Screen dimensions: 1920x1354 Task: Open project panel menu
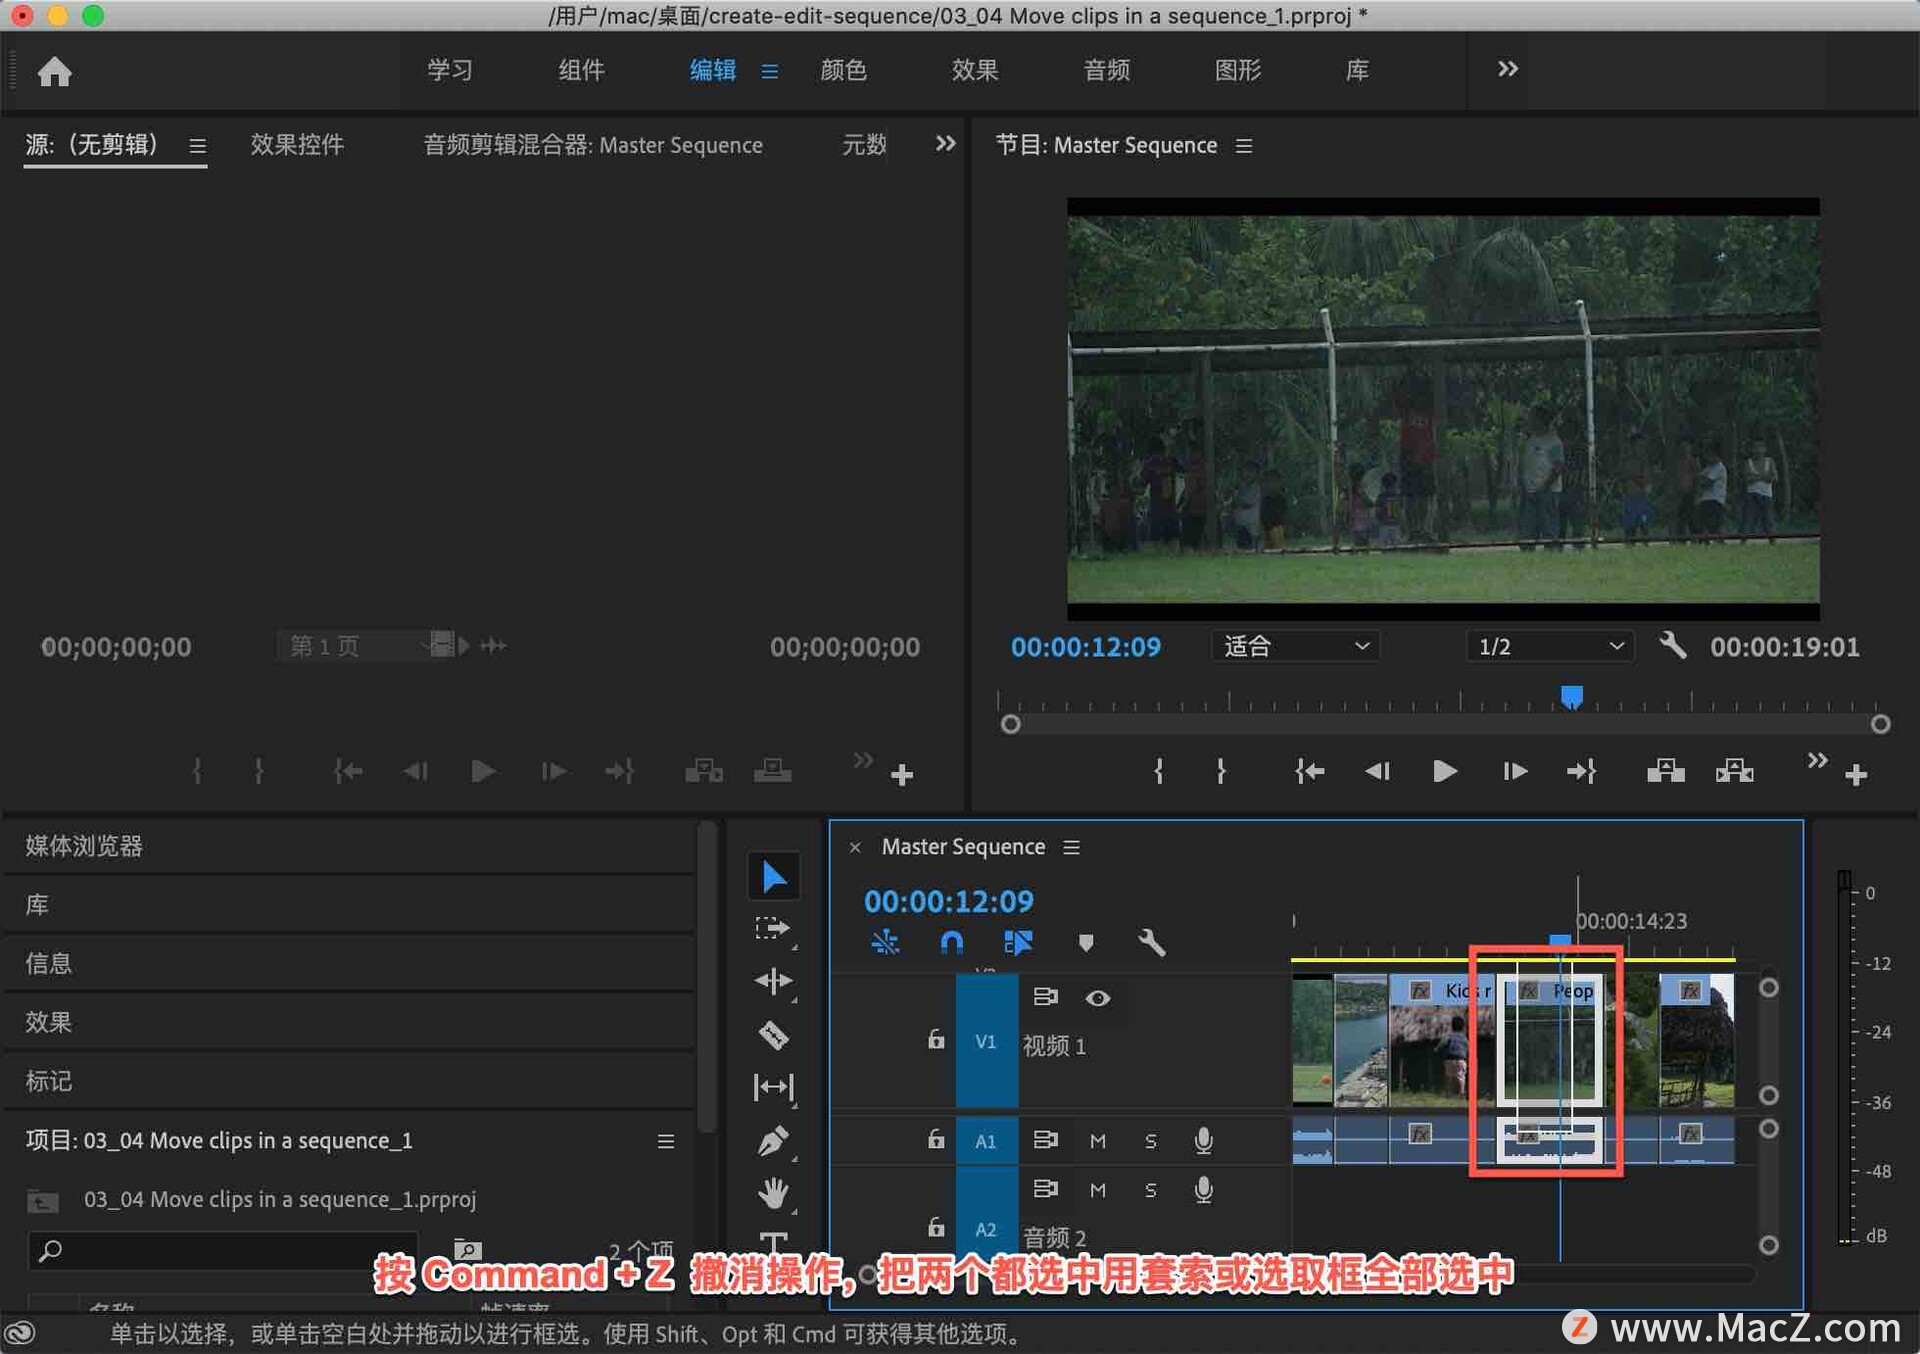[665, 1141]
